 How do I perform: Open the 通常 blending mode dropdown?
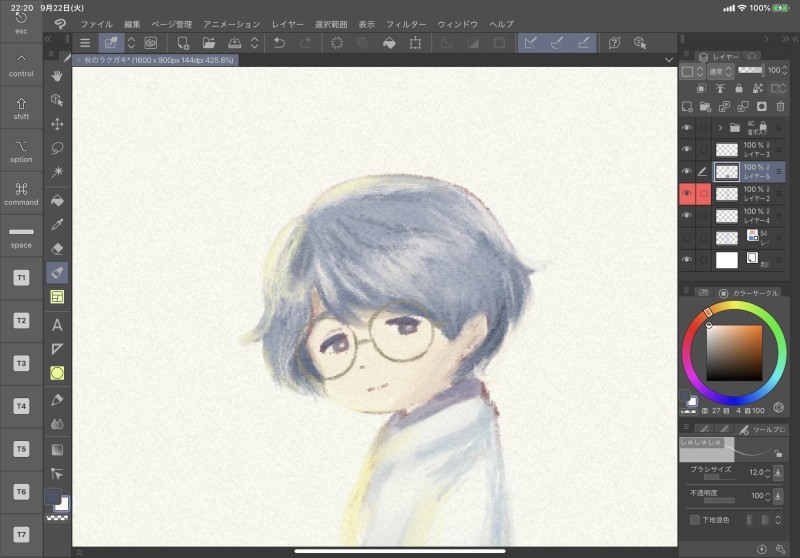click(721, 71)
